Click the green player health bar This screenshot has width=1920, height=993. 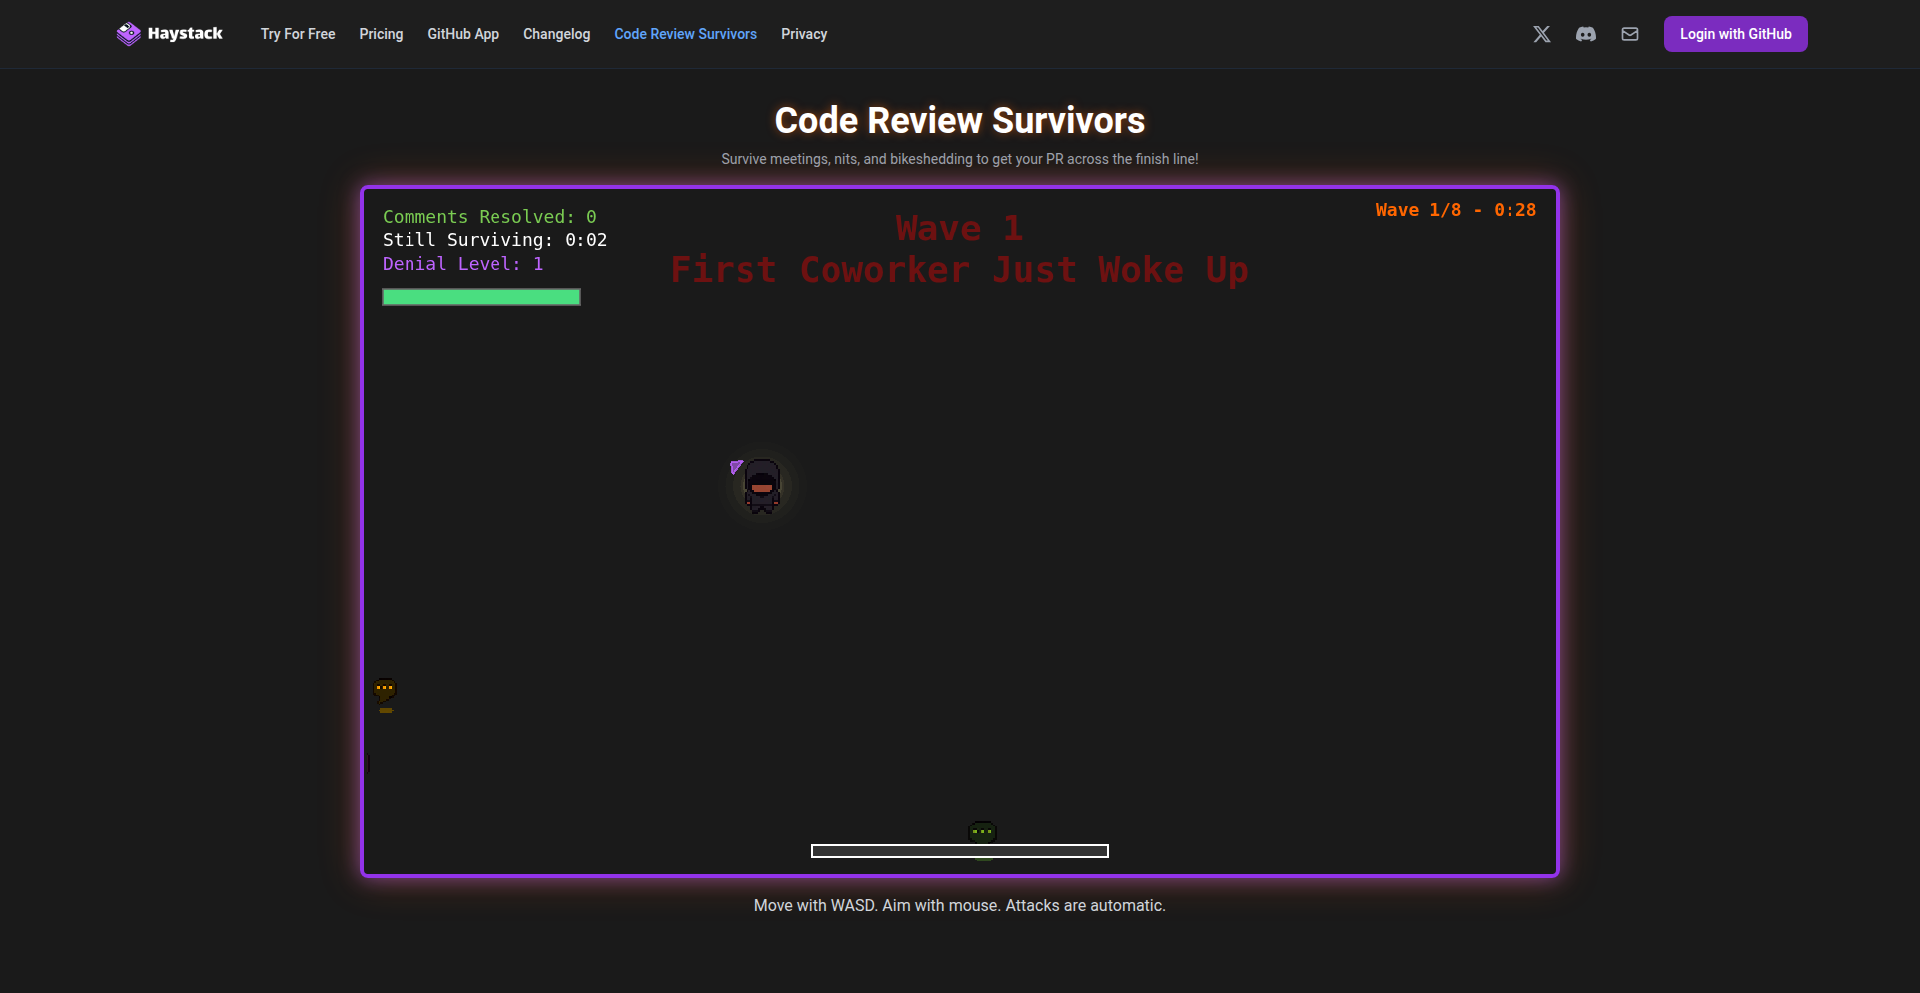coord(481,297)
